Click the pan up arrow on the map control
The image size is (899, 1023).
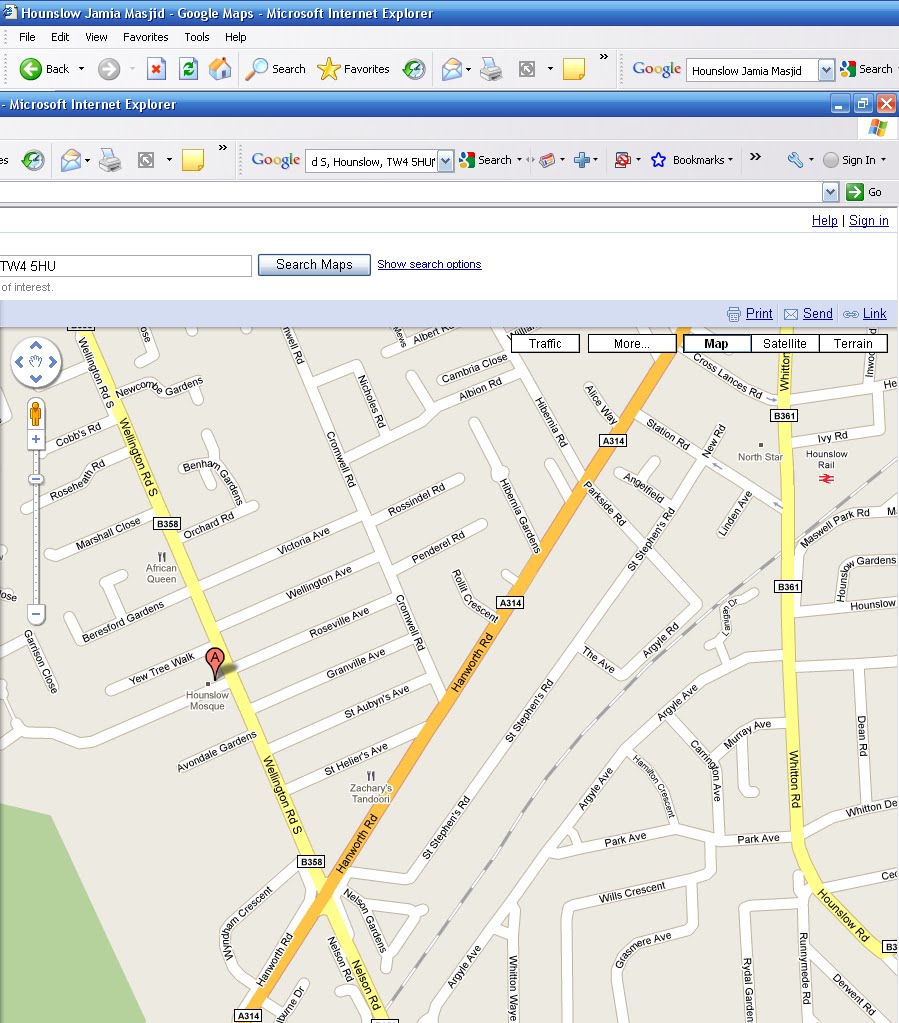click(36, 345)
